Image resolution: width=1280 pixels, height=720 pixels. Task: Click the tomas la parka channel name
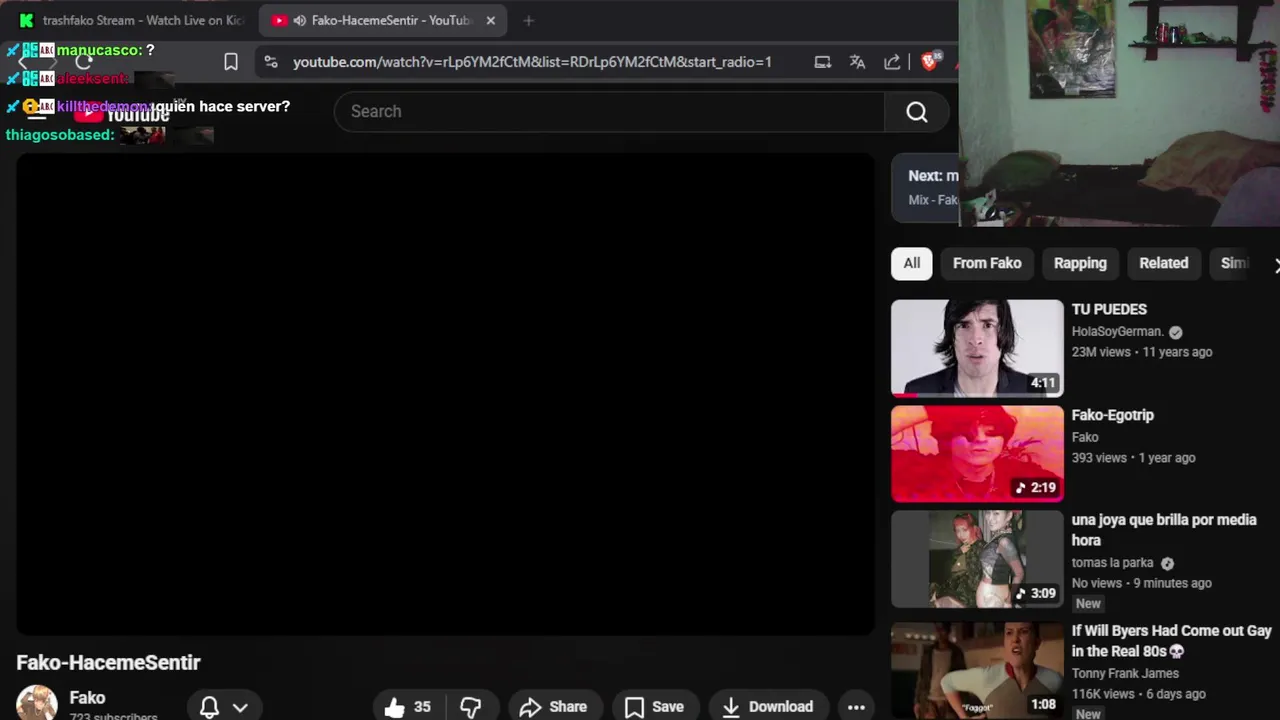pos(1113,563)
